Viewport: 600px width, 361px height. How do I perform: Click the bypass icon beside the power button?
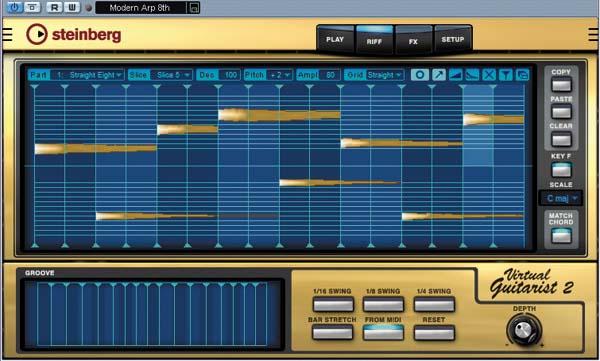(33, 7)
